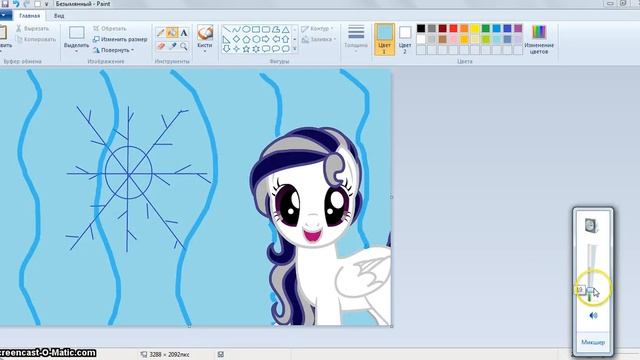The width and height of the screenshot is (640, 360).
Task: Click Изменить размер resize button
Action: (120, 39)
